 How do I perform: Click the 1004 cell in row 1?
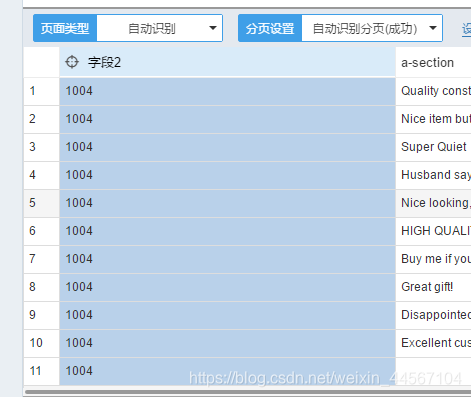[x=227, y=91]
